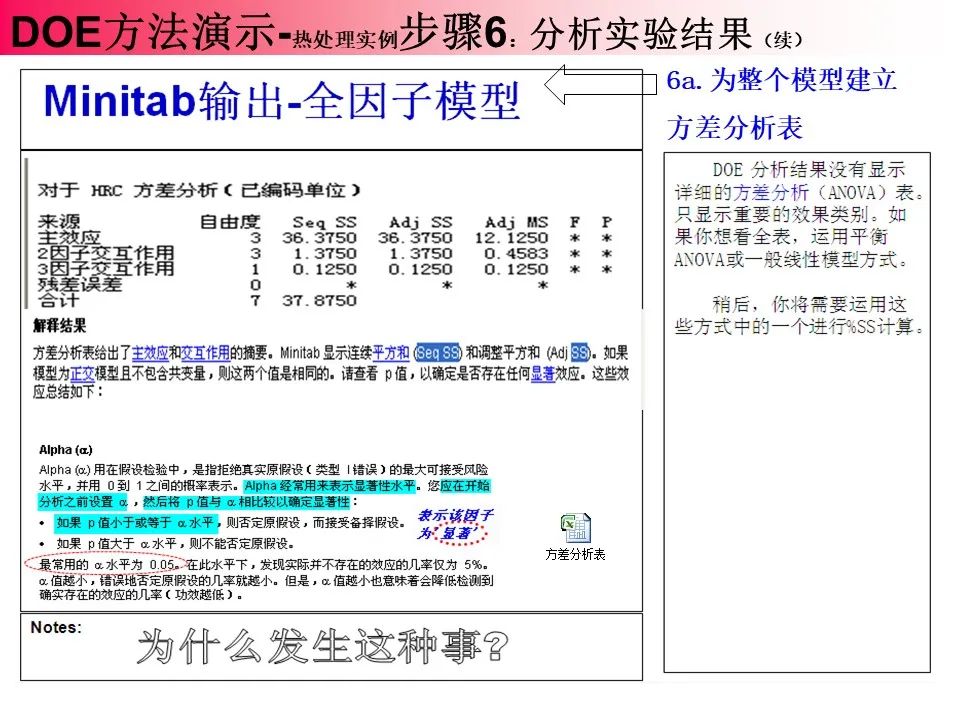
Task: Select the 12.1250 Adj MS value
Action: 511,238
